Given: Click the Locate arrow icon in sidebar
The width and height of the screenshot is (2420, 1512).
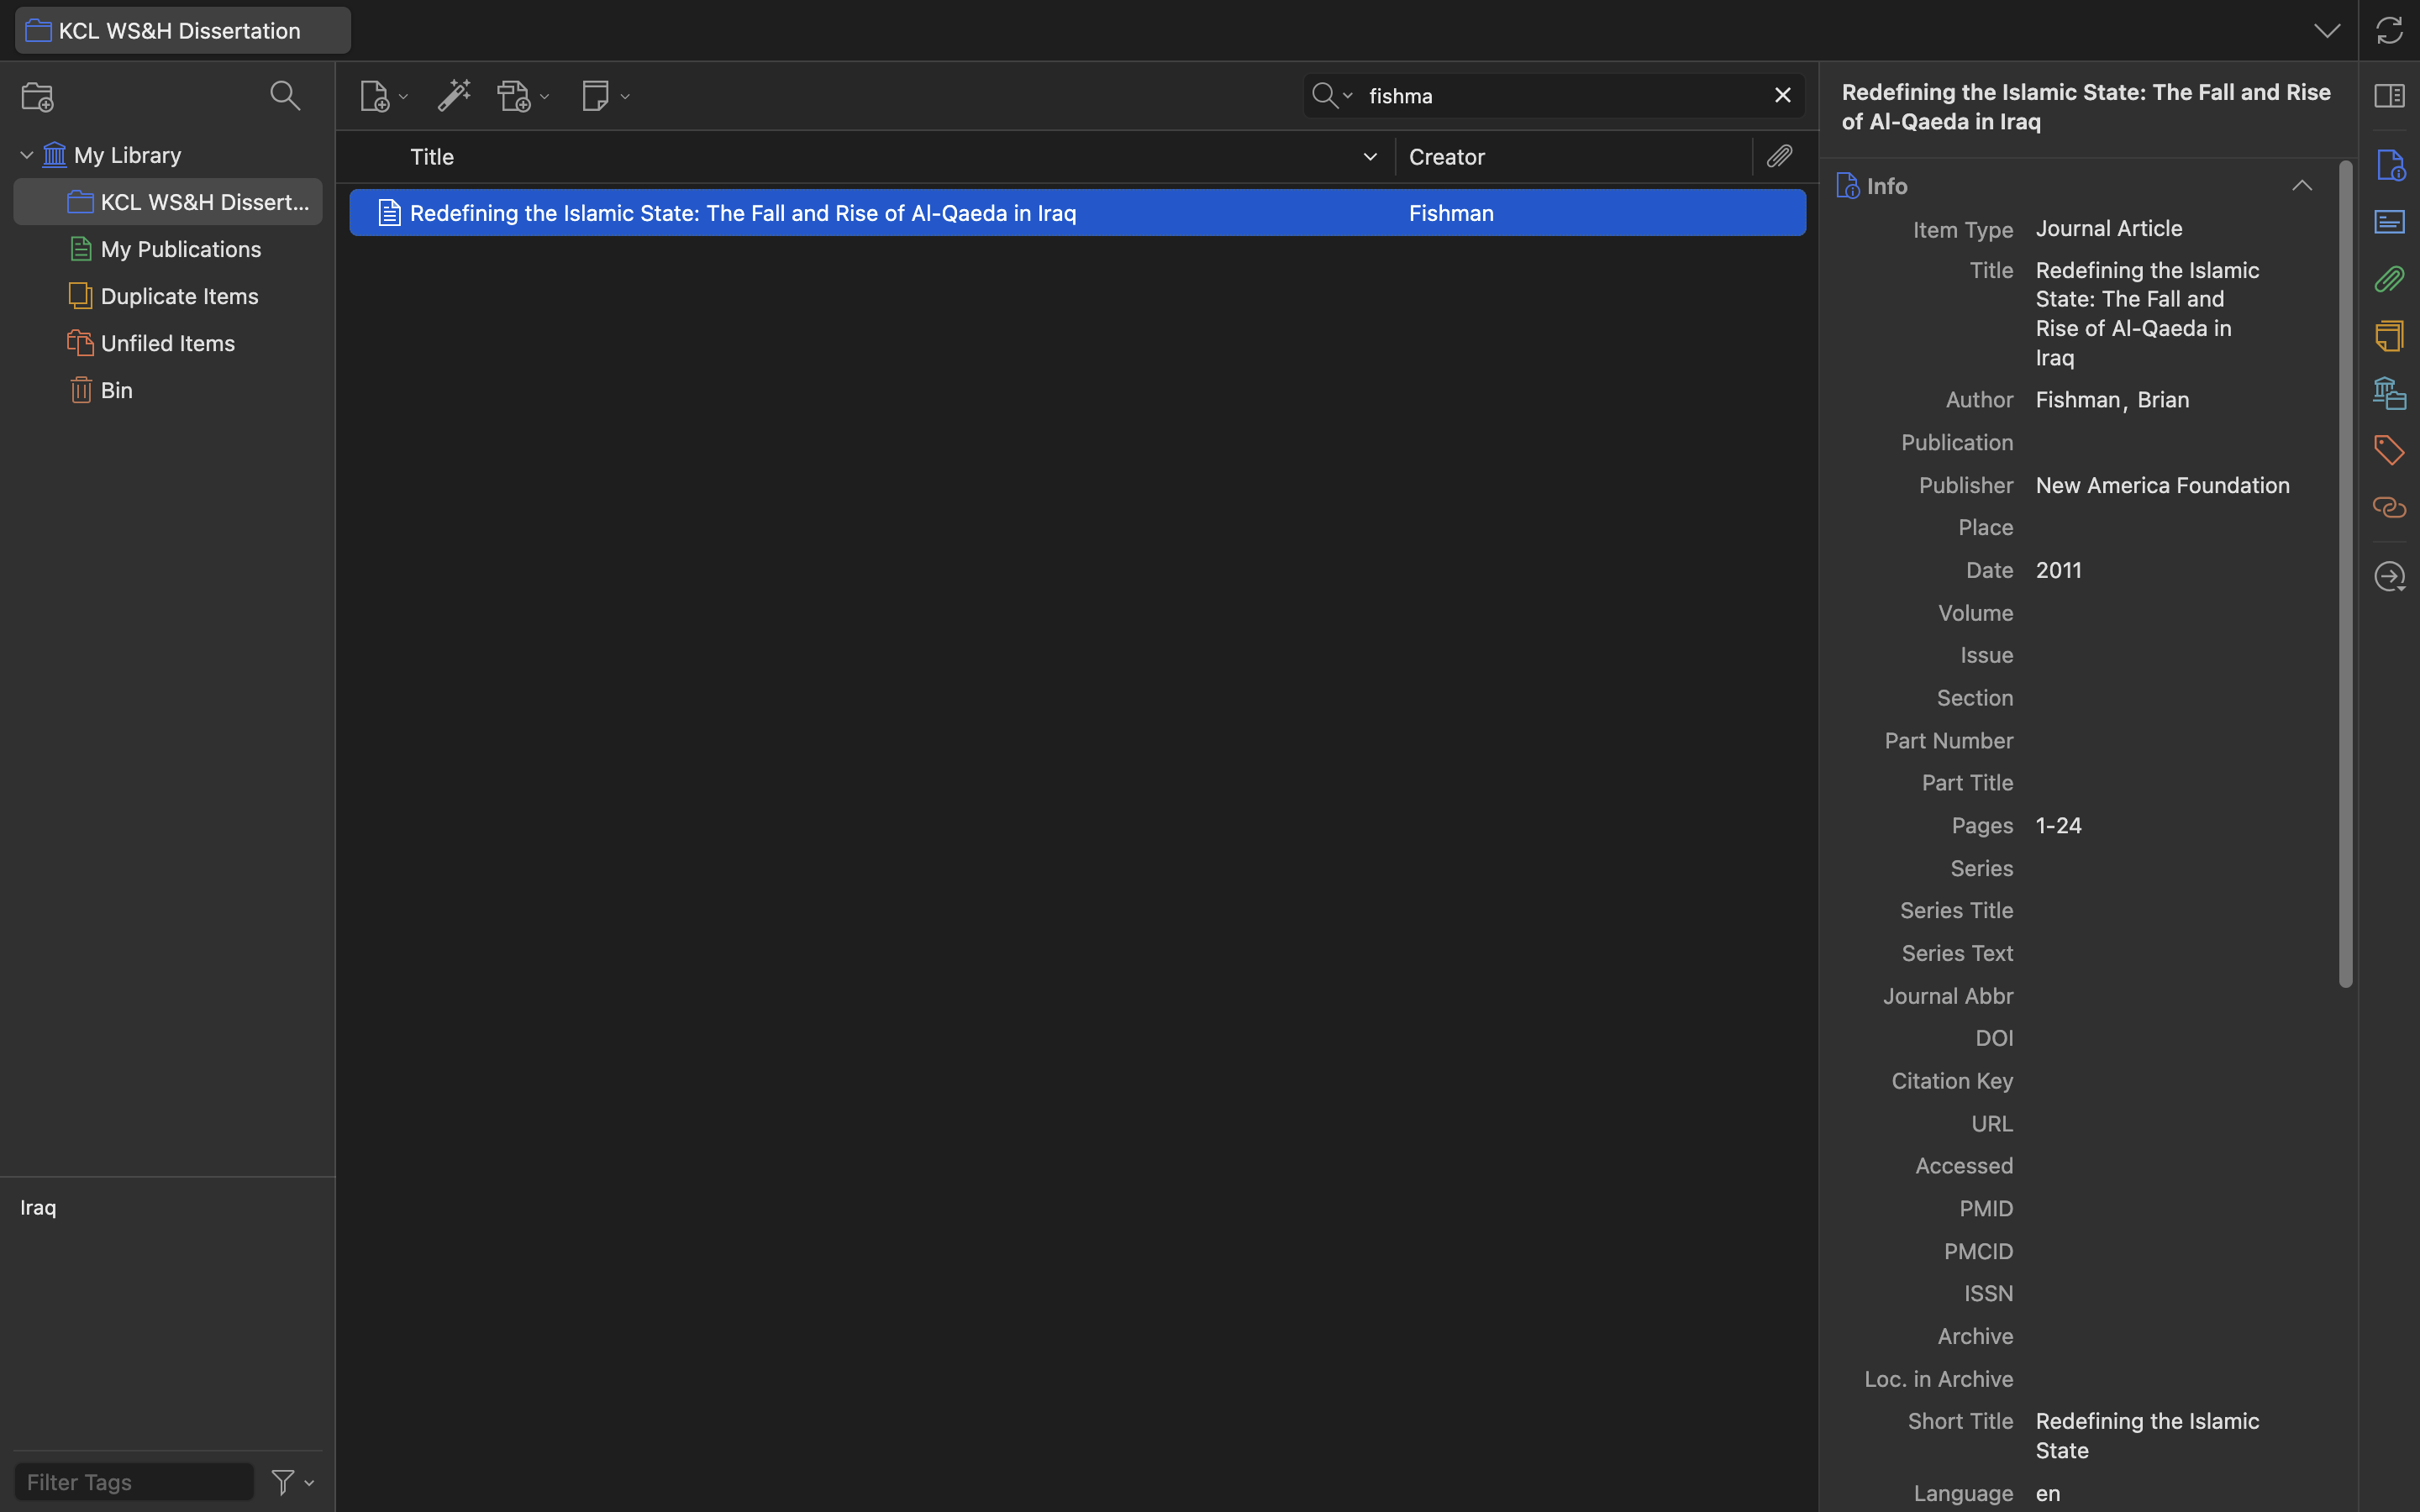Looking at the screenshot, I should pos(2389,577).
